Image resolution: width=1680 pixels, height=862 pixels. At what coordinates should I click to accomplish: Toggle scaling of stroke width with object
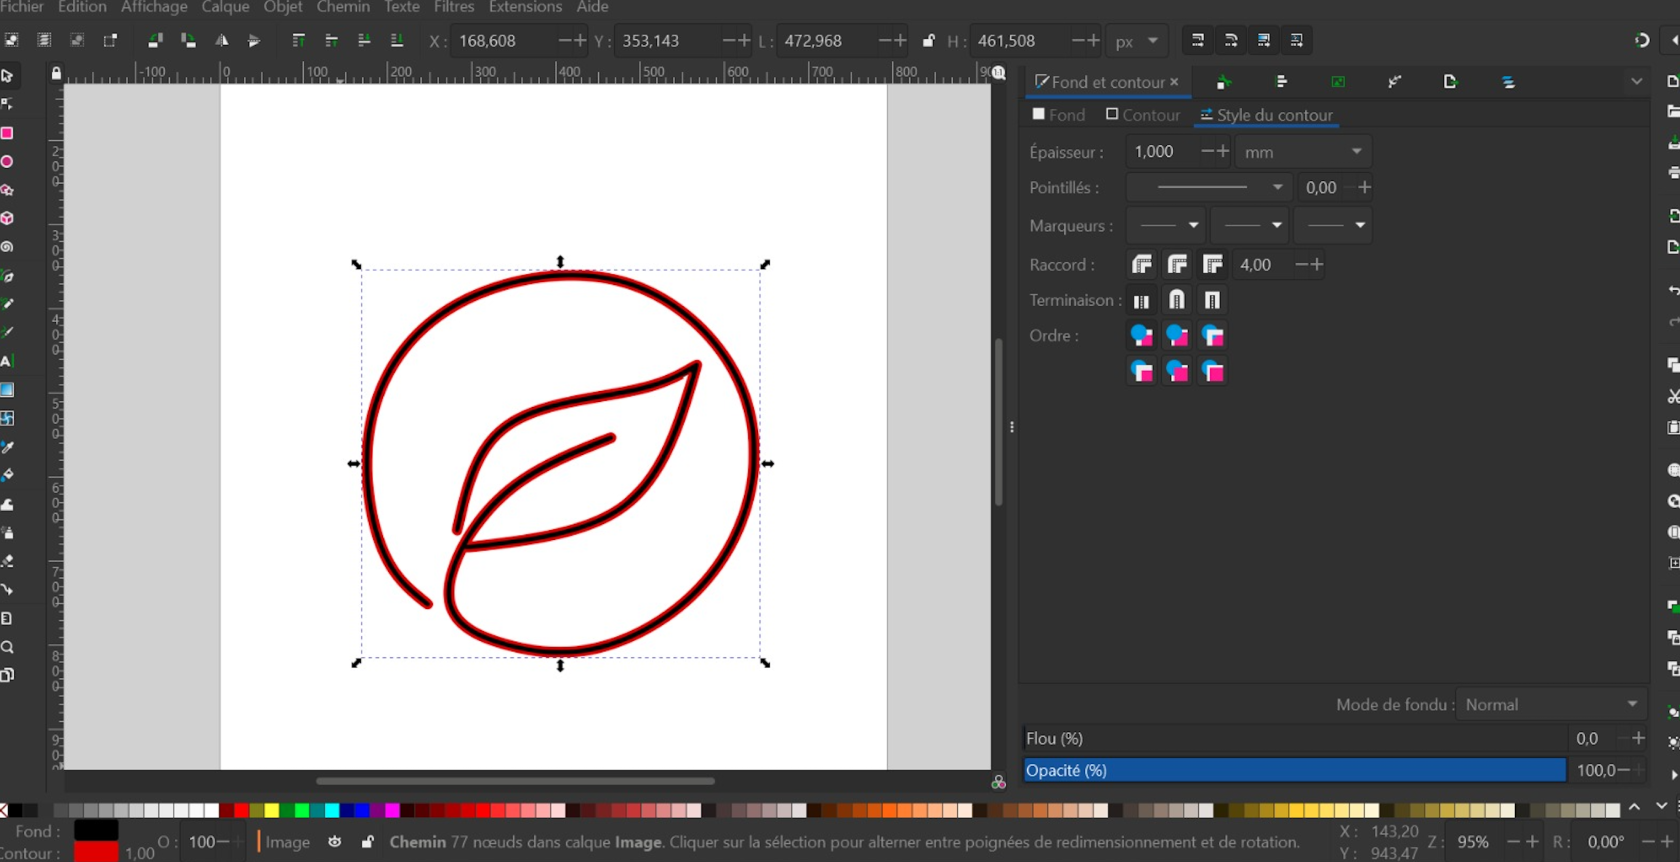1197,40
